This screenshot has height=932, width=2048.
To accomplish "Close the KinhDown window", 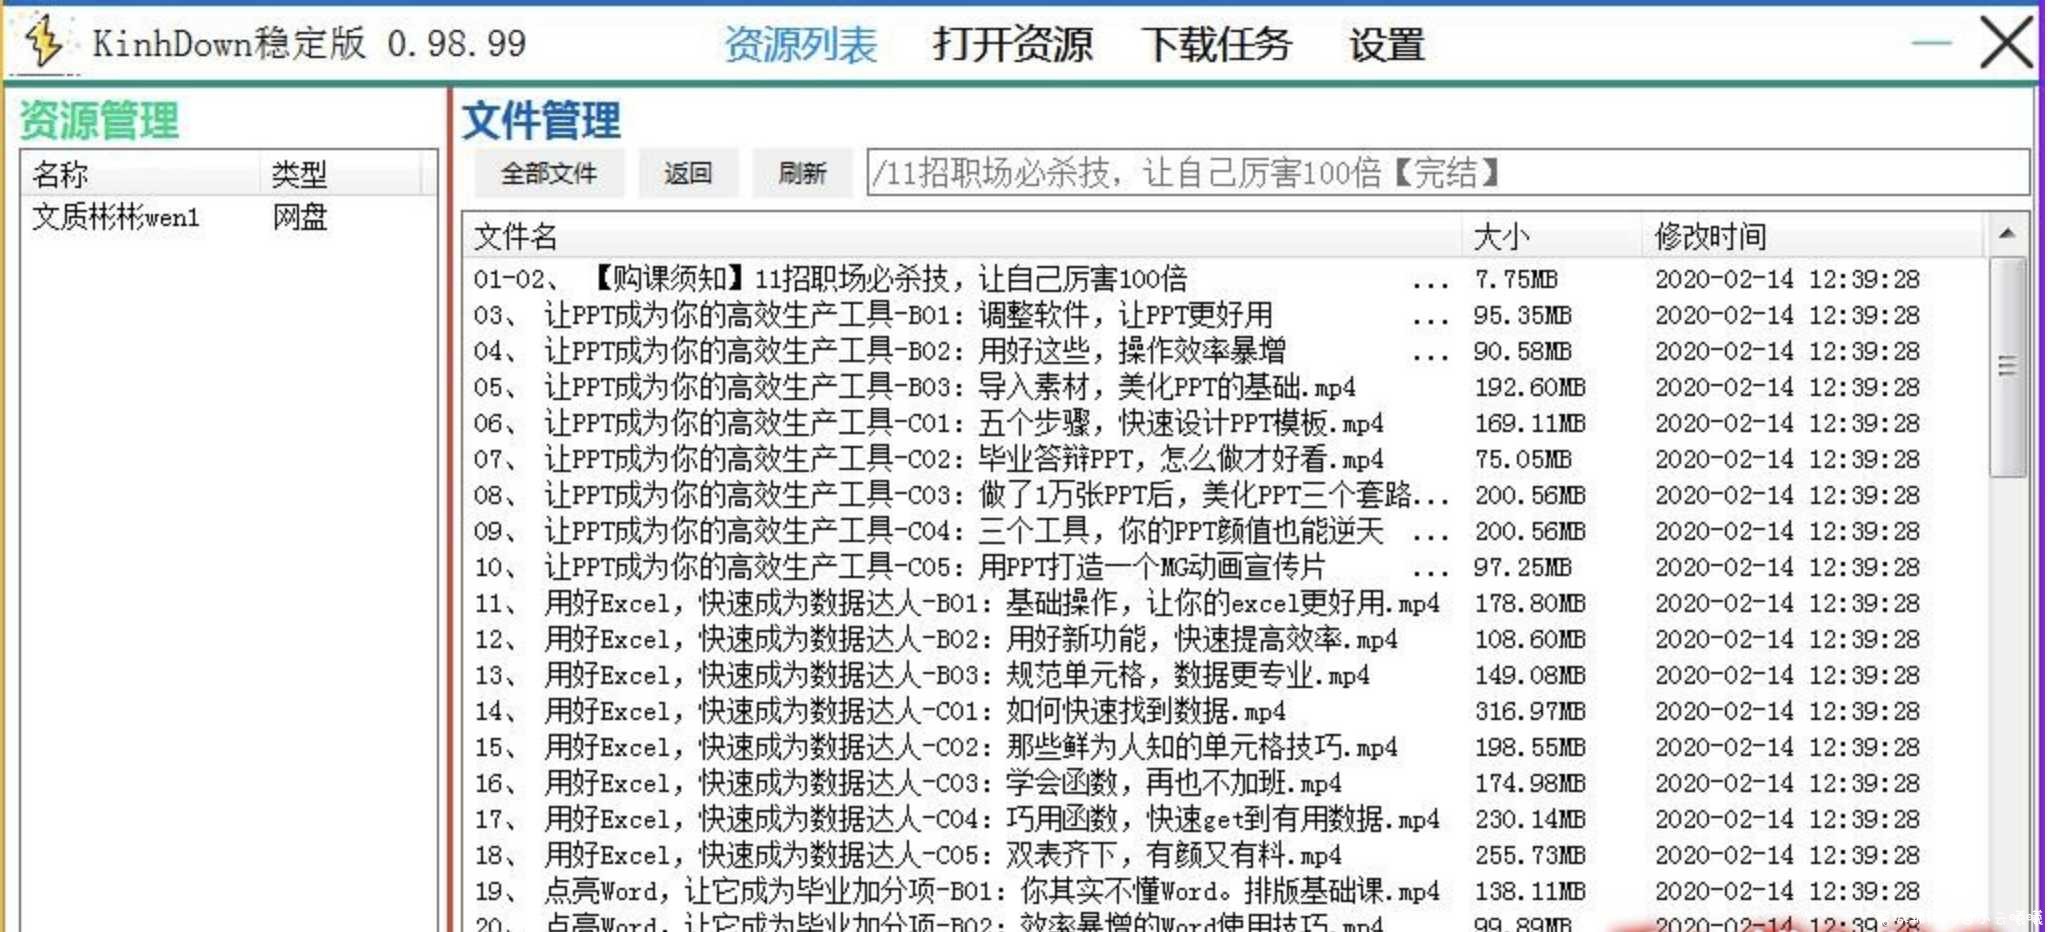I will coord(2007,43).
